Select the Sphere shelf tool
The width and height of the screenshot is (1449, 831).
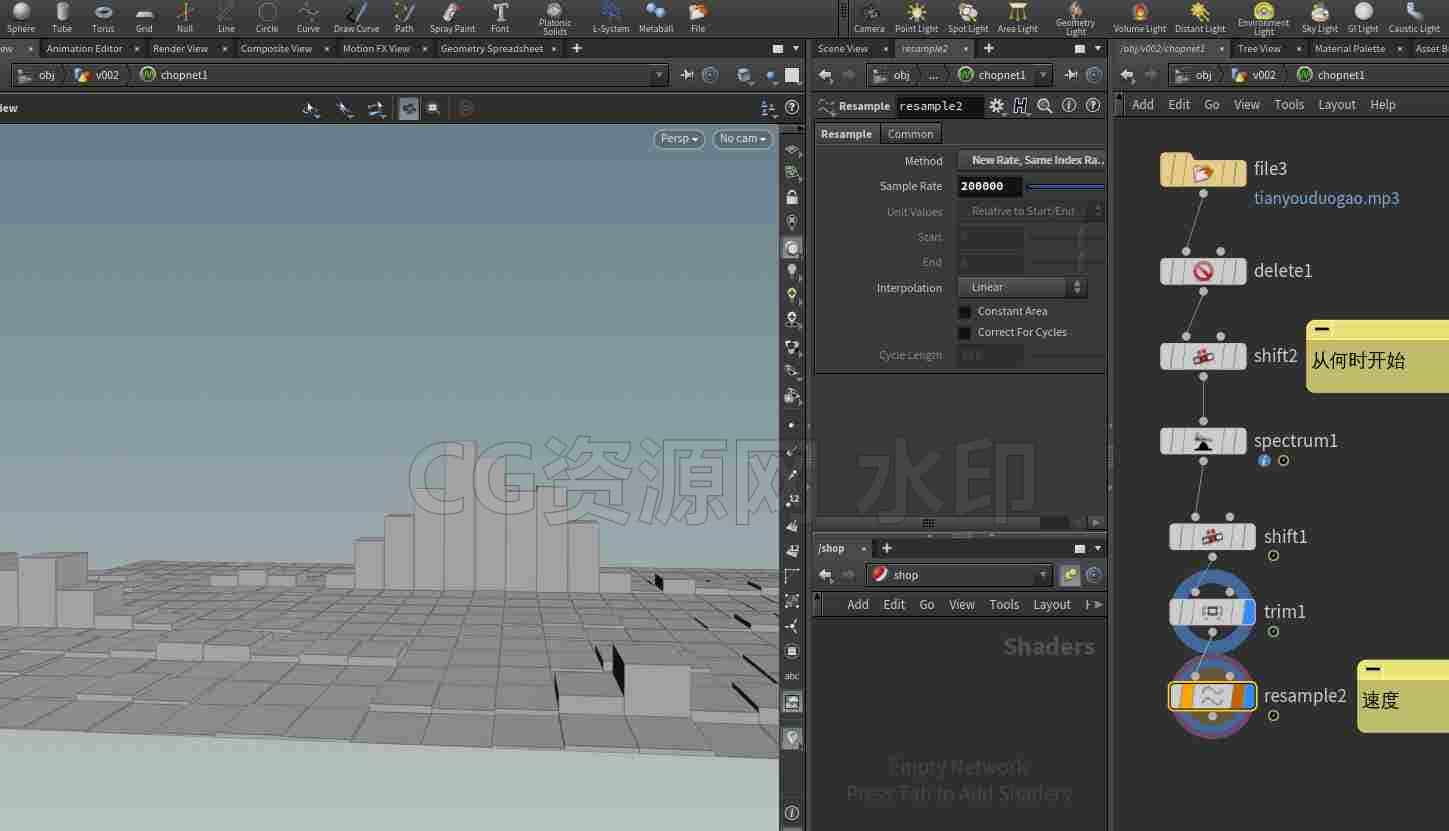tap(21, 17)
